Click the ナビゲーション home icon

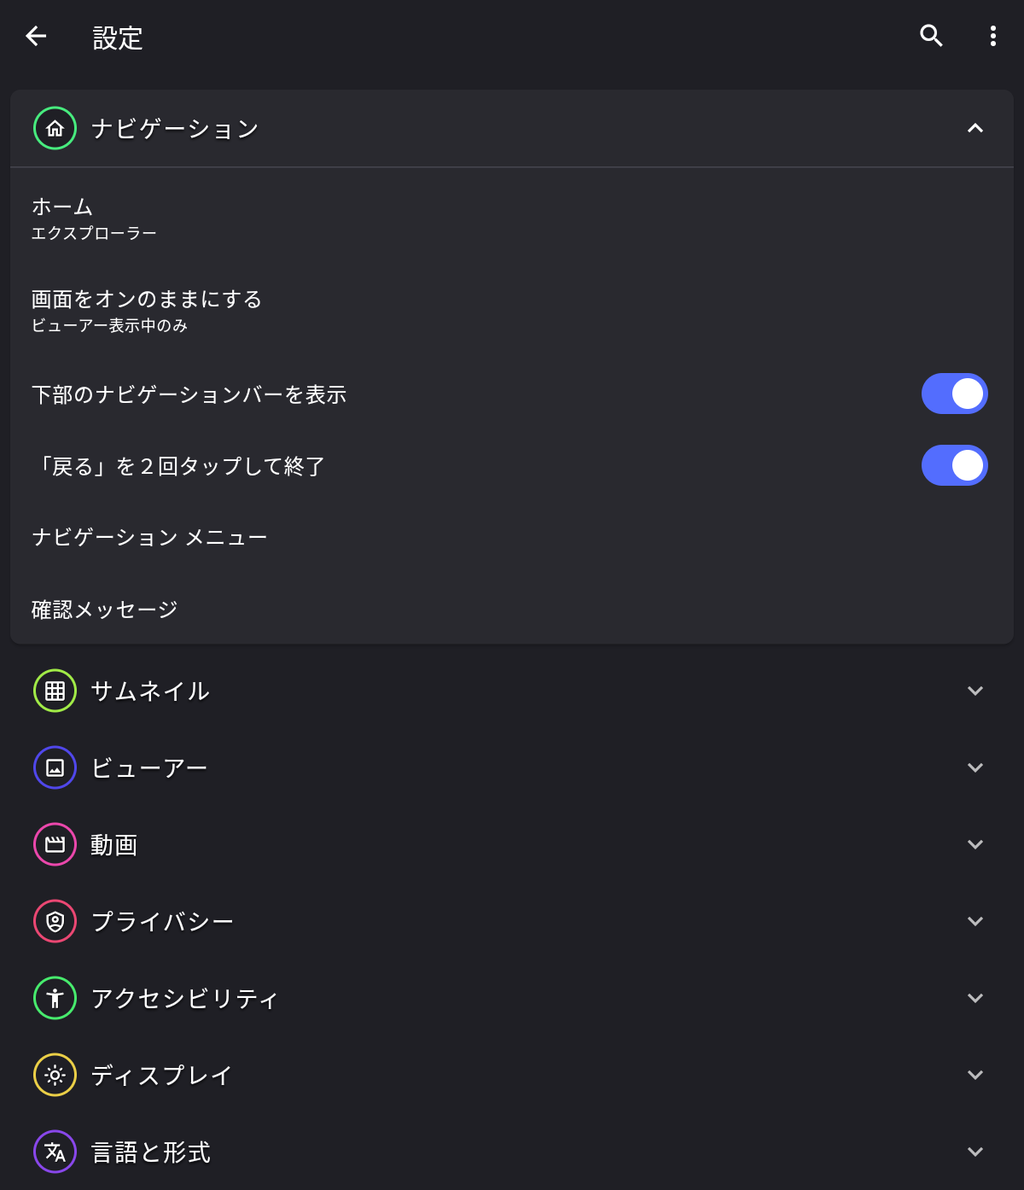point(55,128)
